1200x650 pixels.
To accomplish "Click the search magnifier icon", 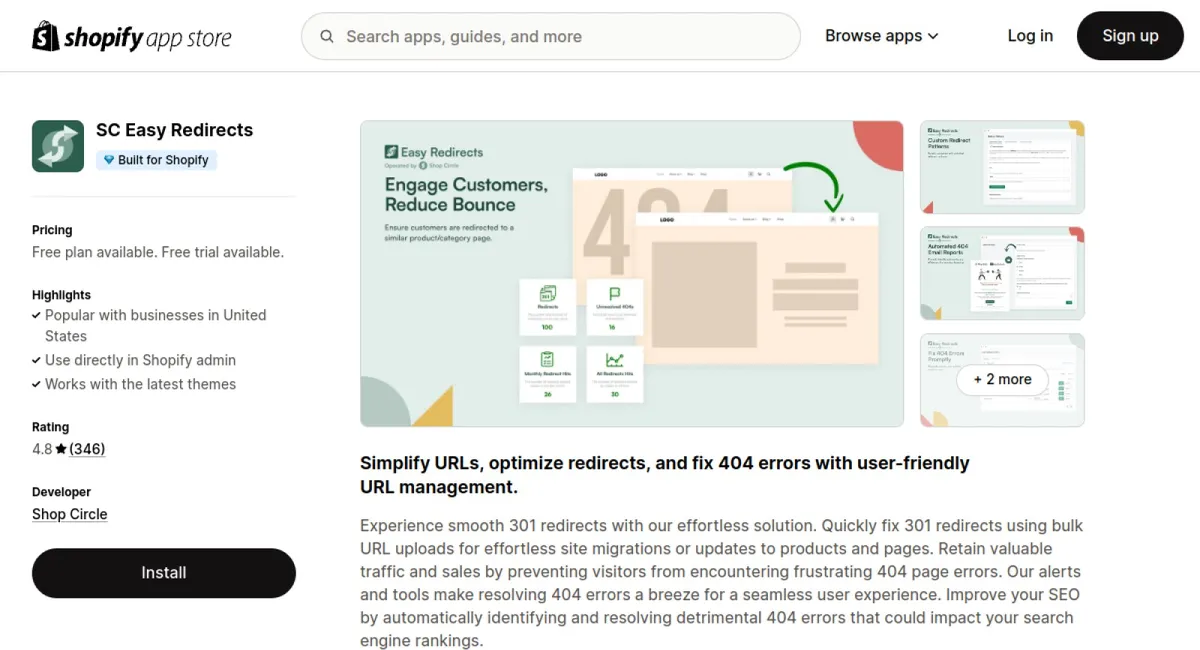I will point(327,37).
